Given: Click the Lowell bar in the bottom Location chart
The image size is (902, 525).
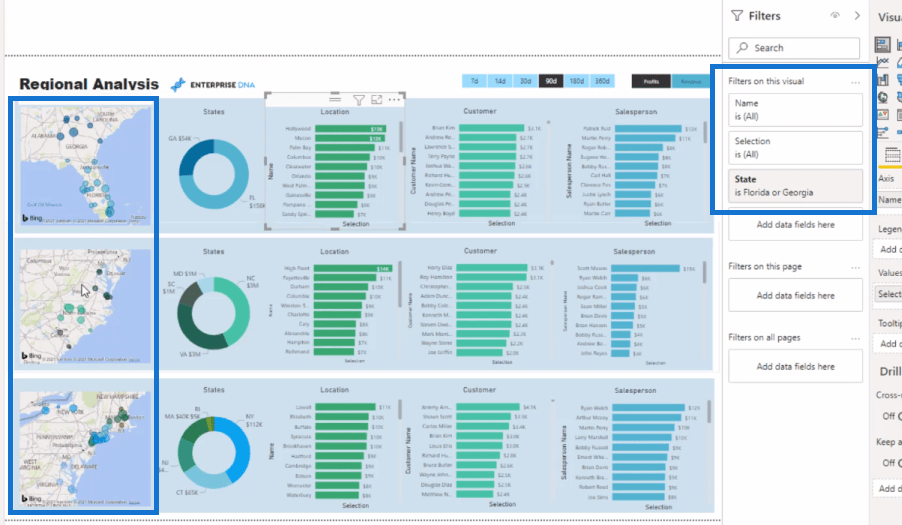Looking at the screenshot, I should tap(345, 407).
